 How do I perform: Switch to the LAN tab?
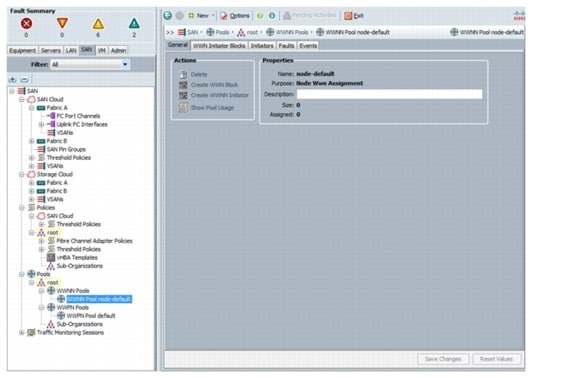[x=71, y=50]
